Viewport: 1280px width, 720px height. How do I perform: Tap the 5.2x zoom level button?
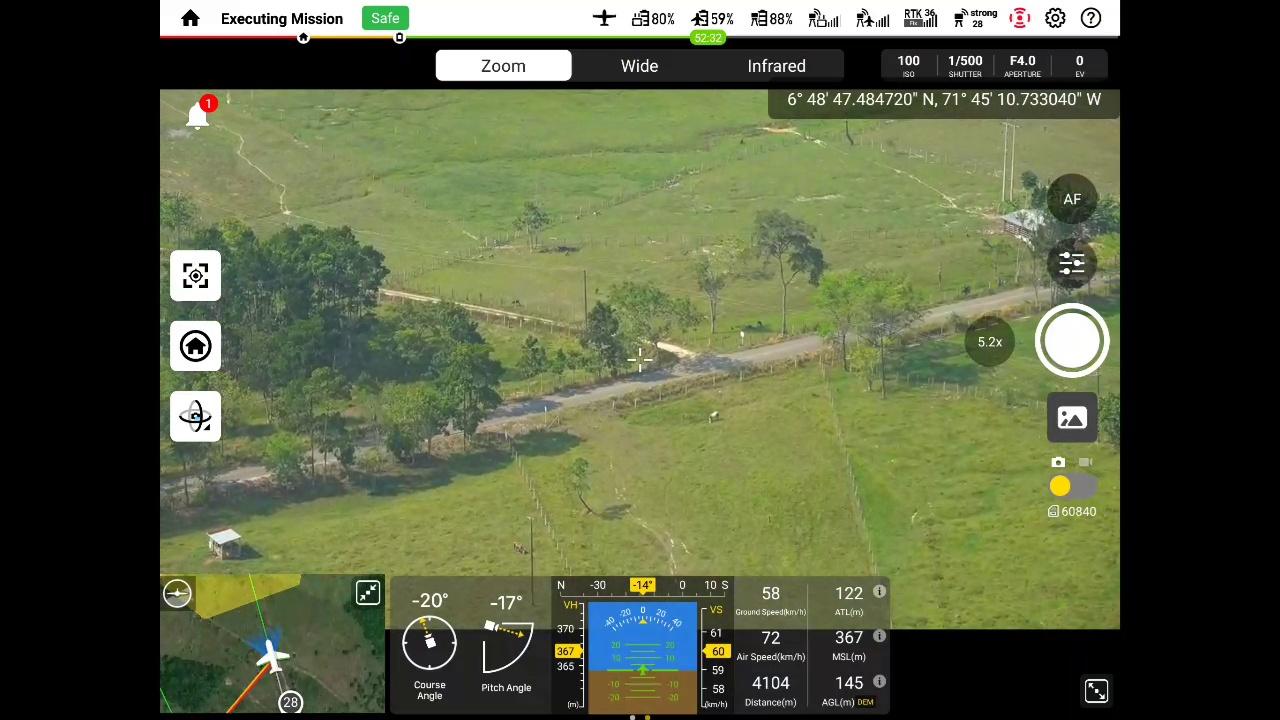click(990, 342)
